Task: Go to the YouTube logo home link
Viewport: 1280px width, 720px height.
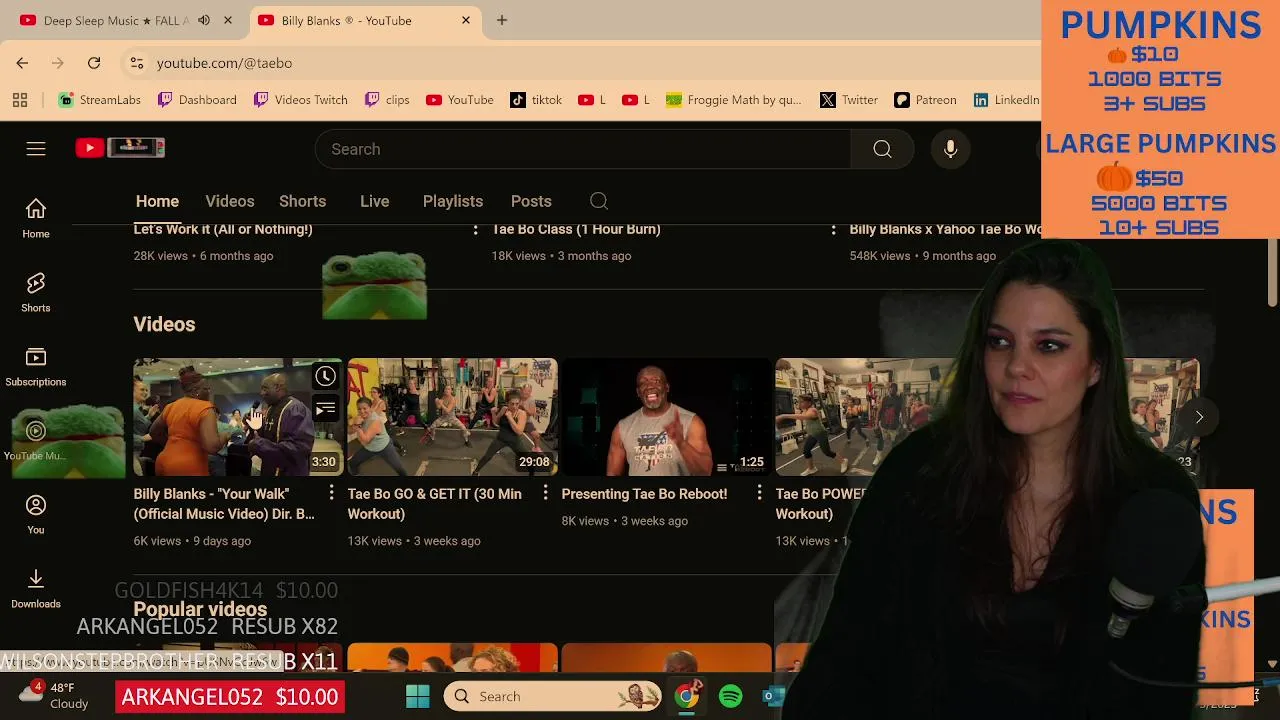Action: [120, 148]
